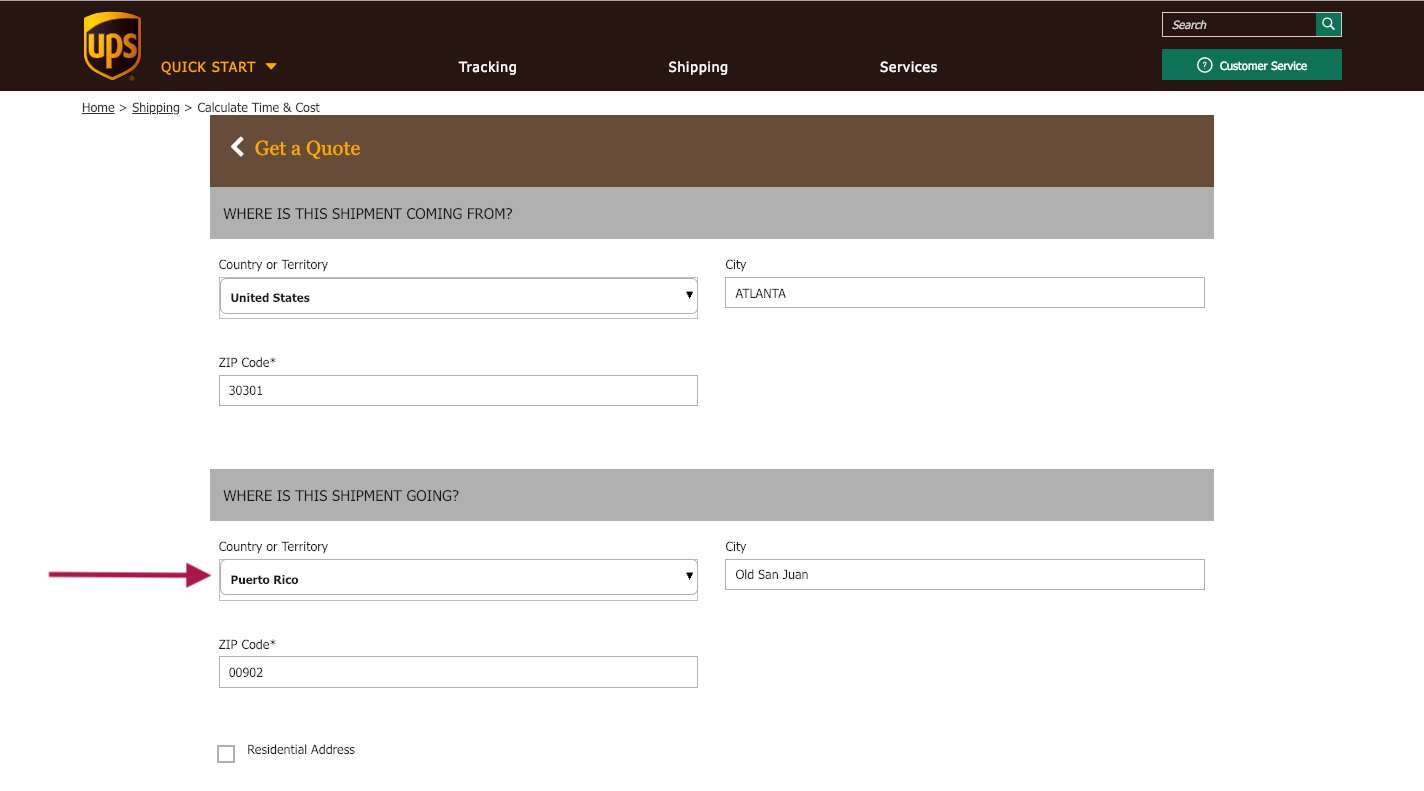
Task: Click the destination City field Old San Juan
Action: (x=964, y=574)
